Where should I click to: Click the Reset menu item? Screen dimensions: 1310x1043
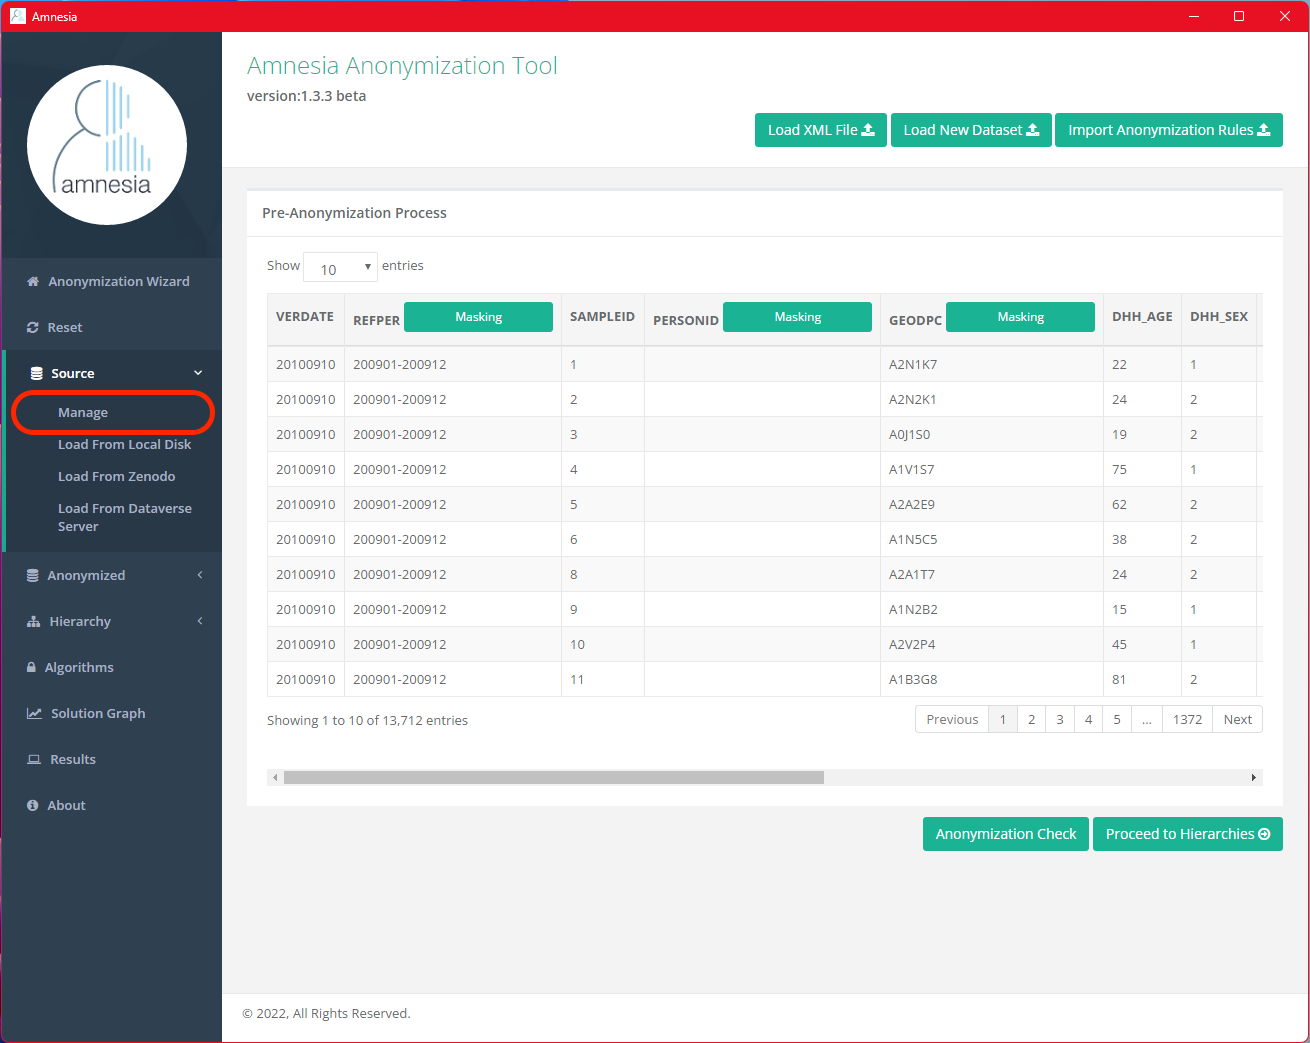coord(112,327)
